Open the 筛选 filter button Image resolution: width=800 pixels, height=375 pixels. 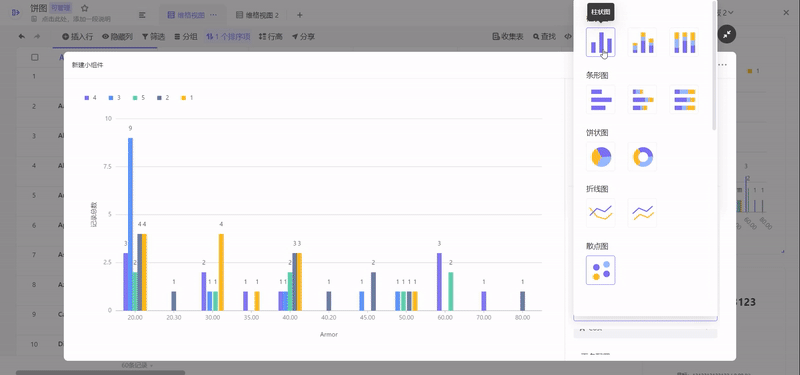click(154, 37)
